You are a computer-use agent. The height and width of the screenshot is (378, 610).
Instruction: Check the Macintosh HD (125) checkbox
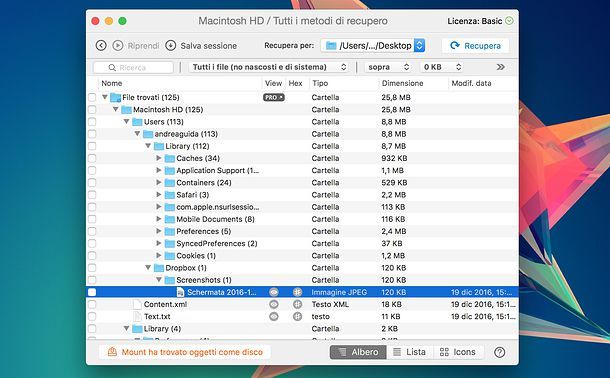click(92, 110)
